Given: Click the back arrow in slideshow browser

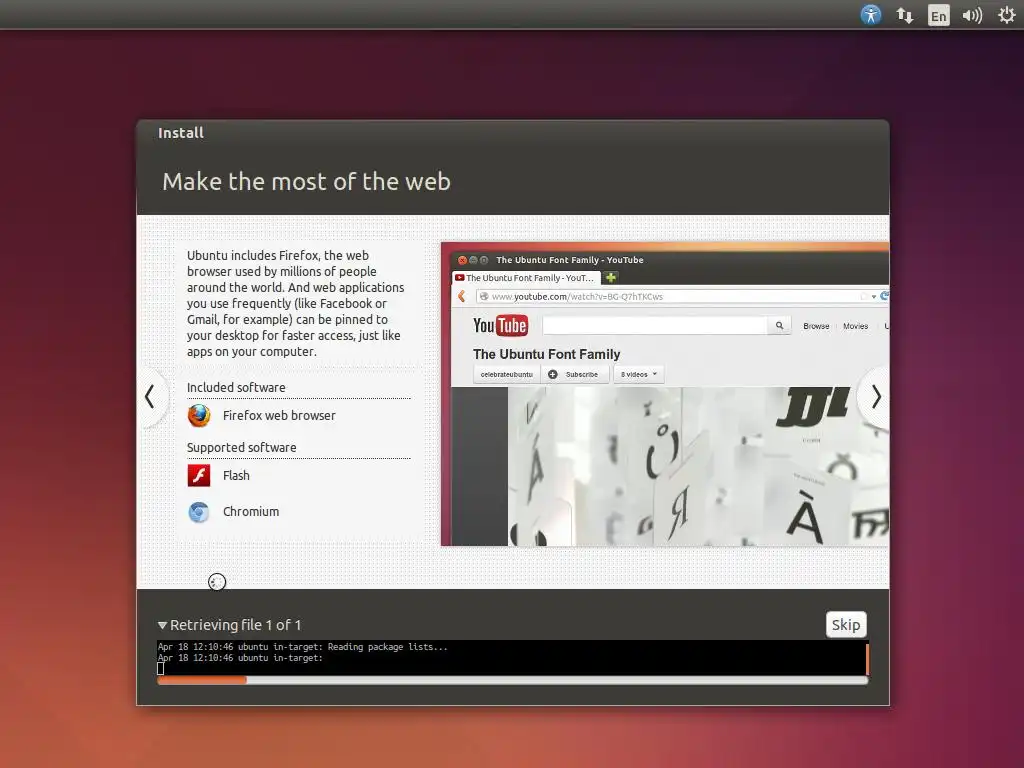Looking at the screenshot, I should point(462,296).
